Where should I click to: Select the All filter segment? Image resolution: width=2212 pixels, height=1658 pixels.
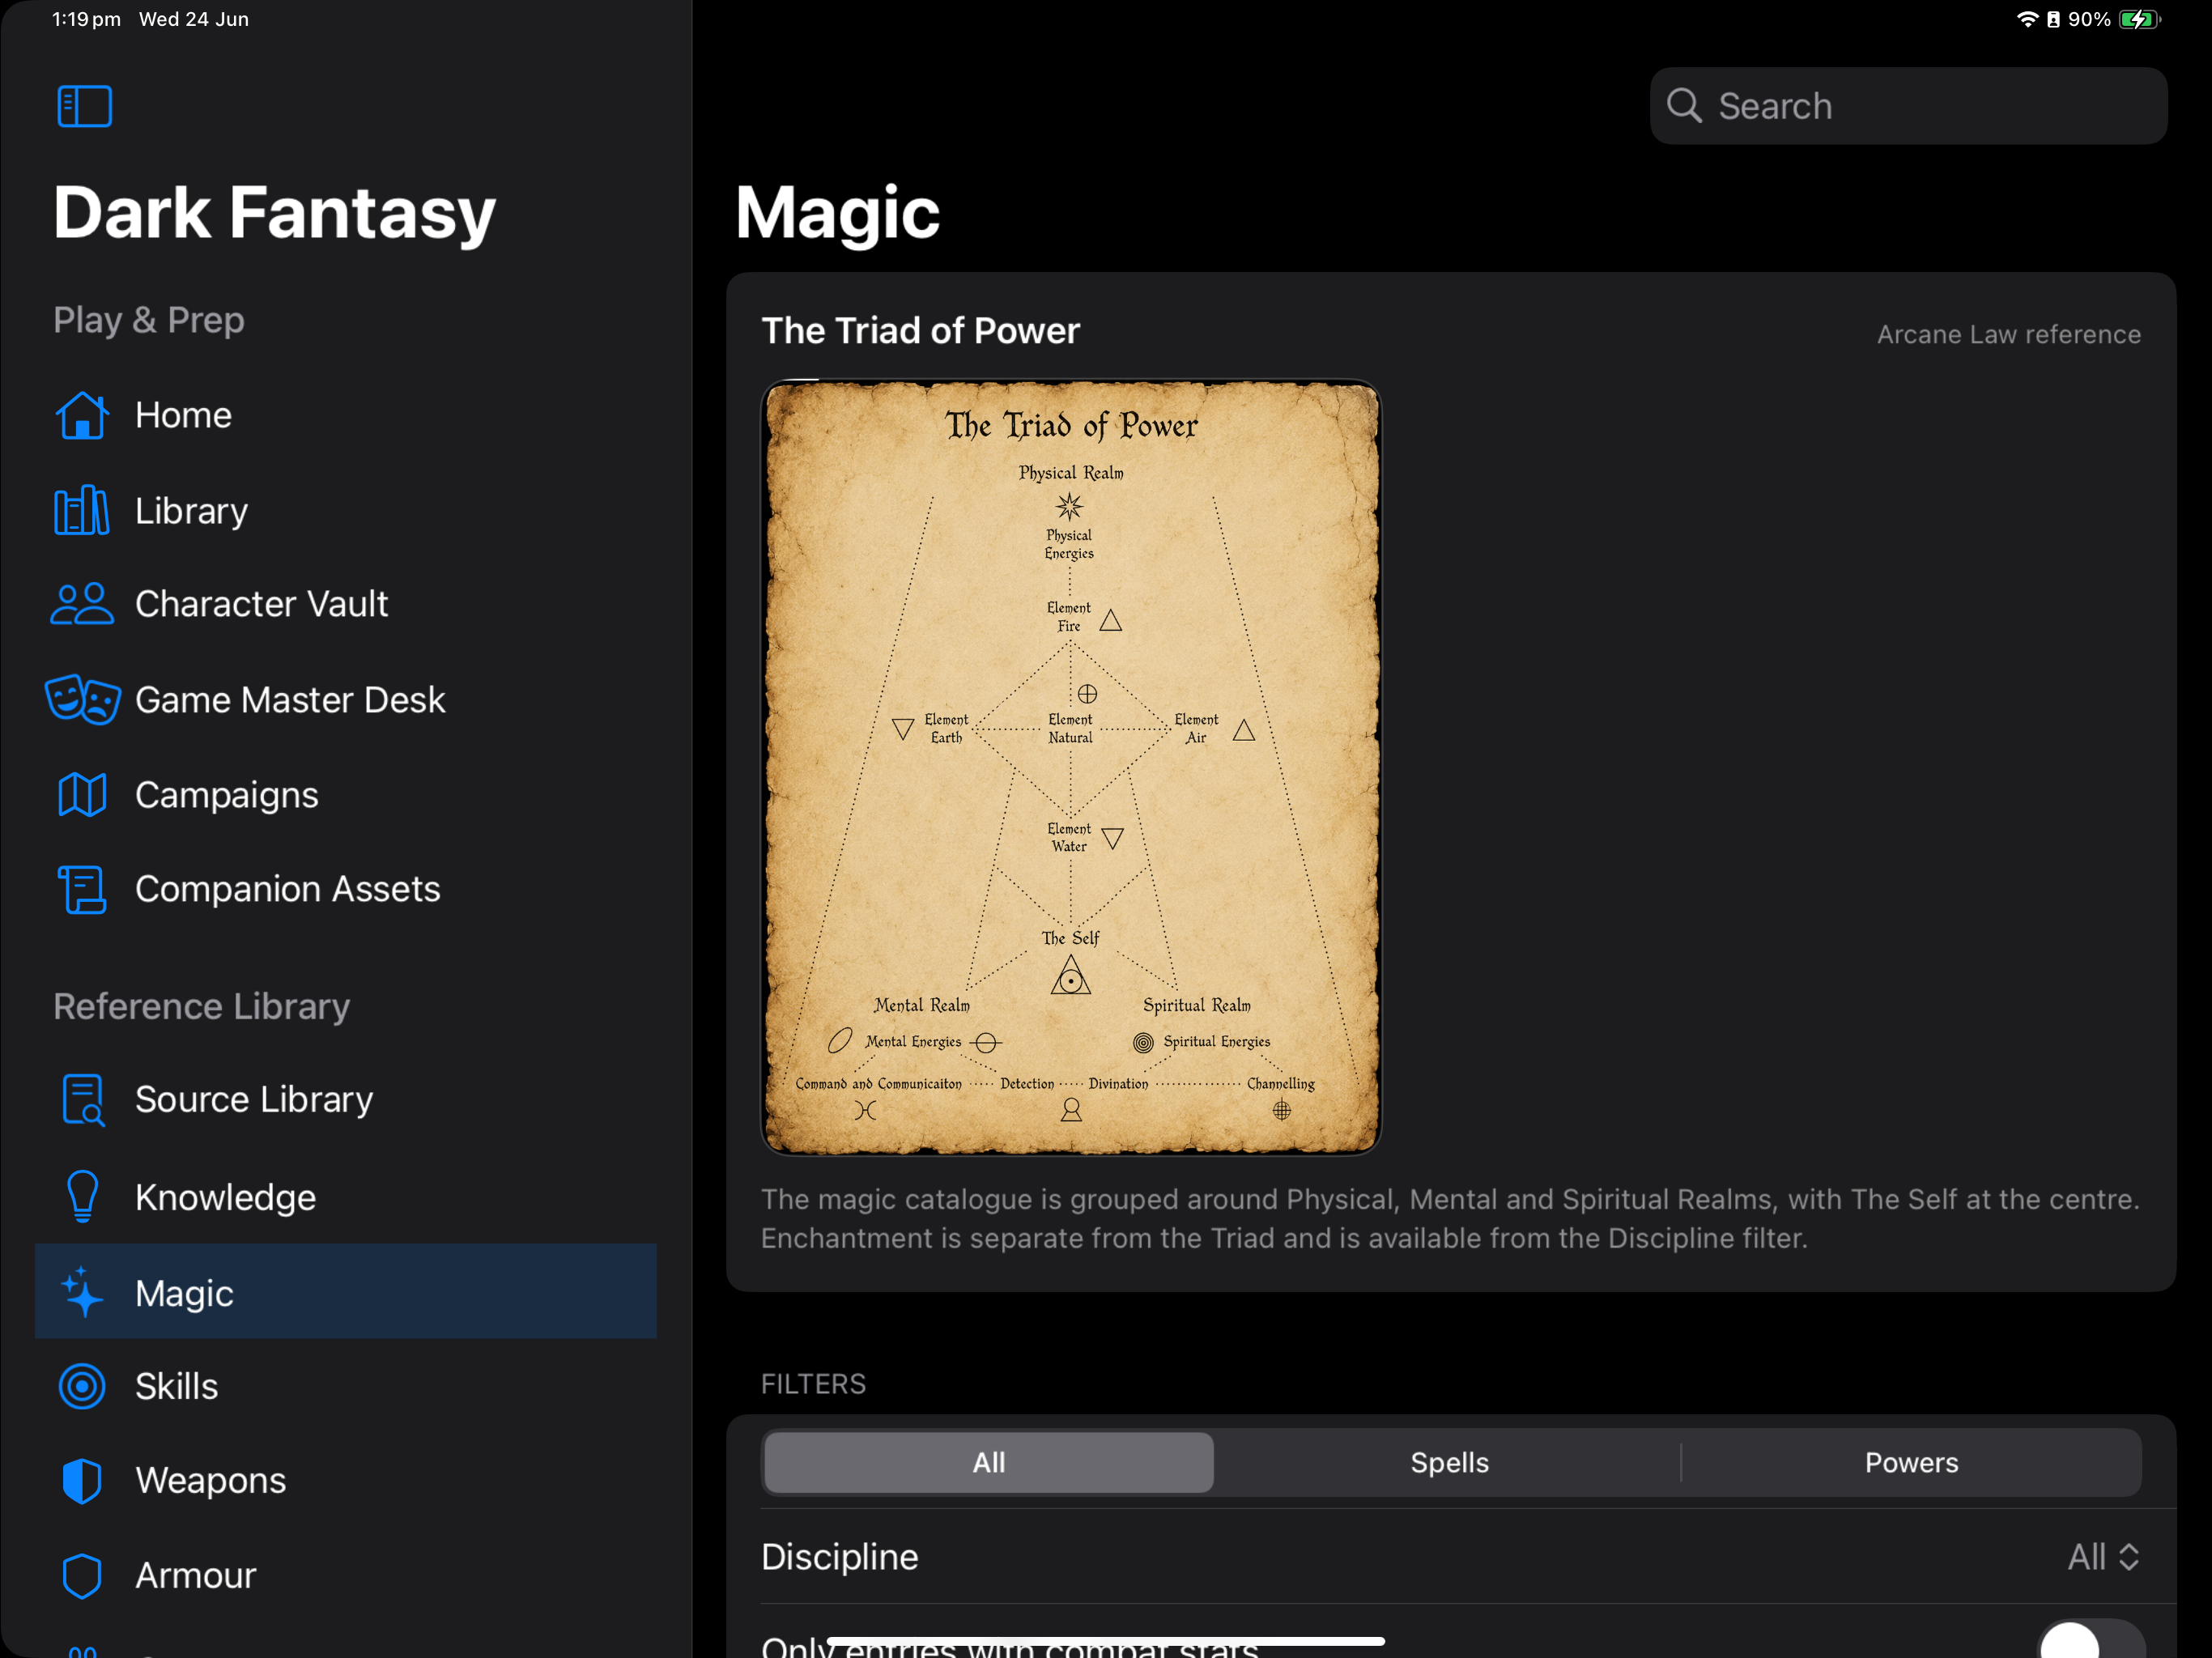[x=988, y=1462]
